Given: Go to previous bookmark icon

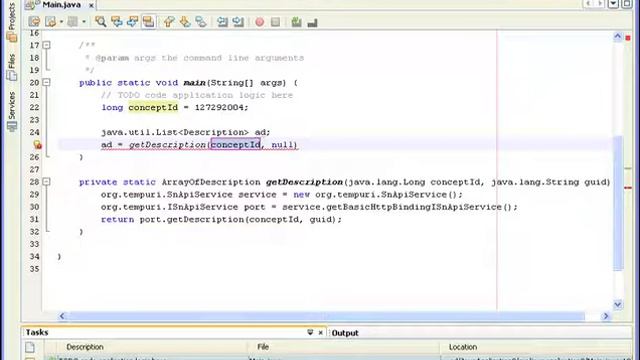Looking at the screenshot, I should tap(169, 22).
